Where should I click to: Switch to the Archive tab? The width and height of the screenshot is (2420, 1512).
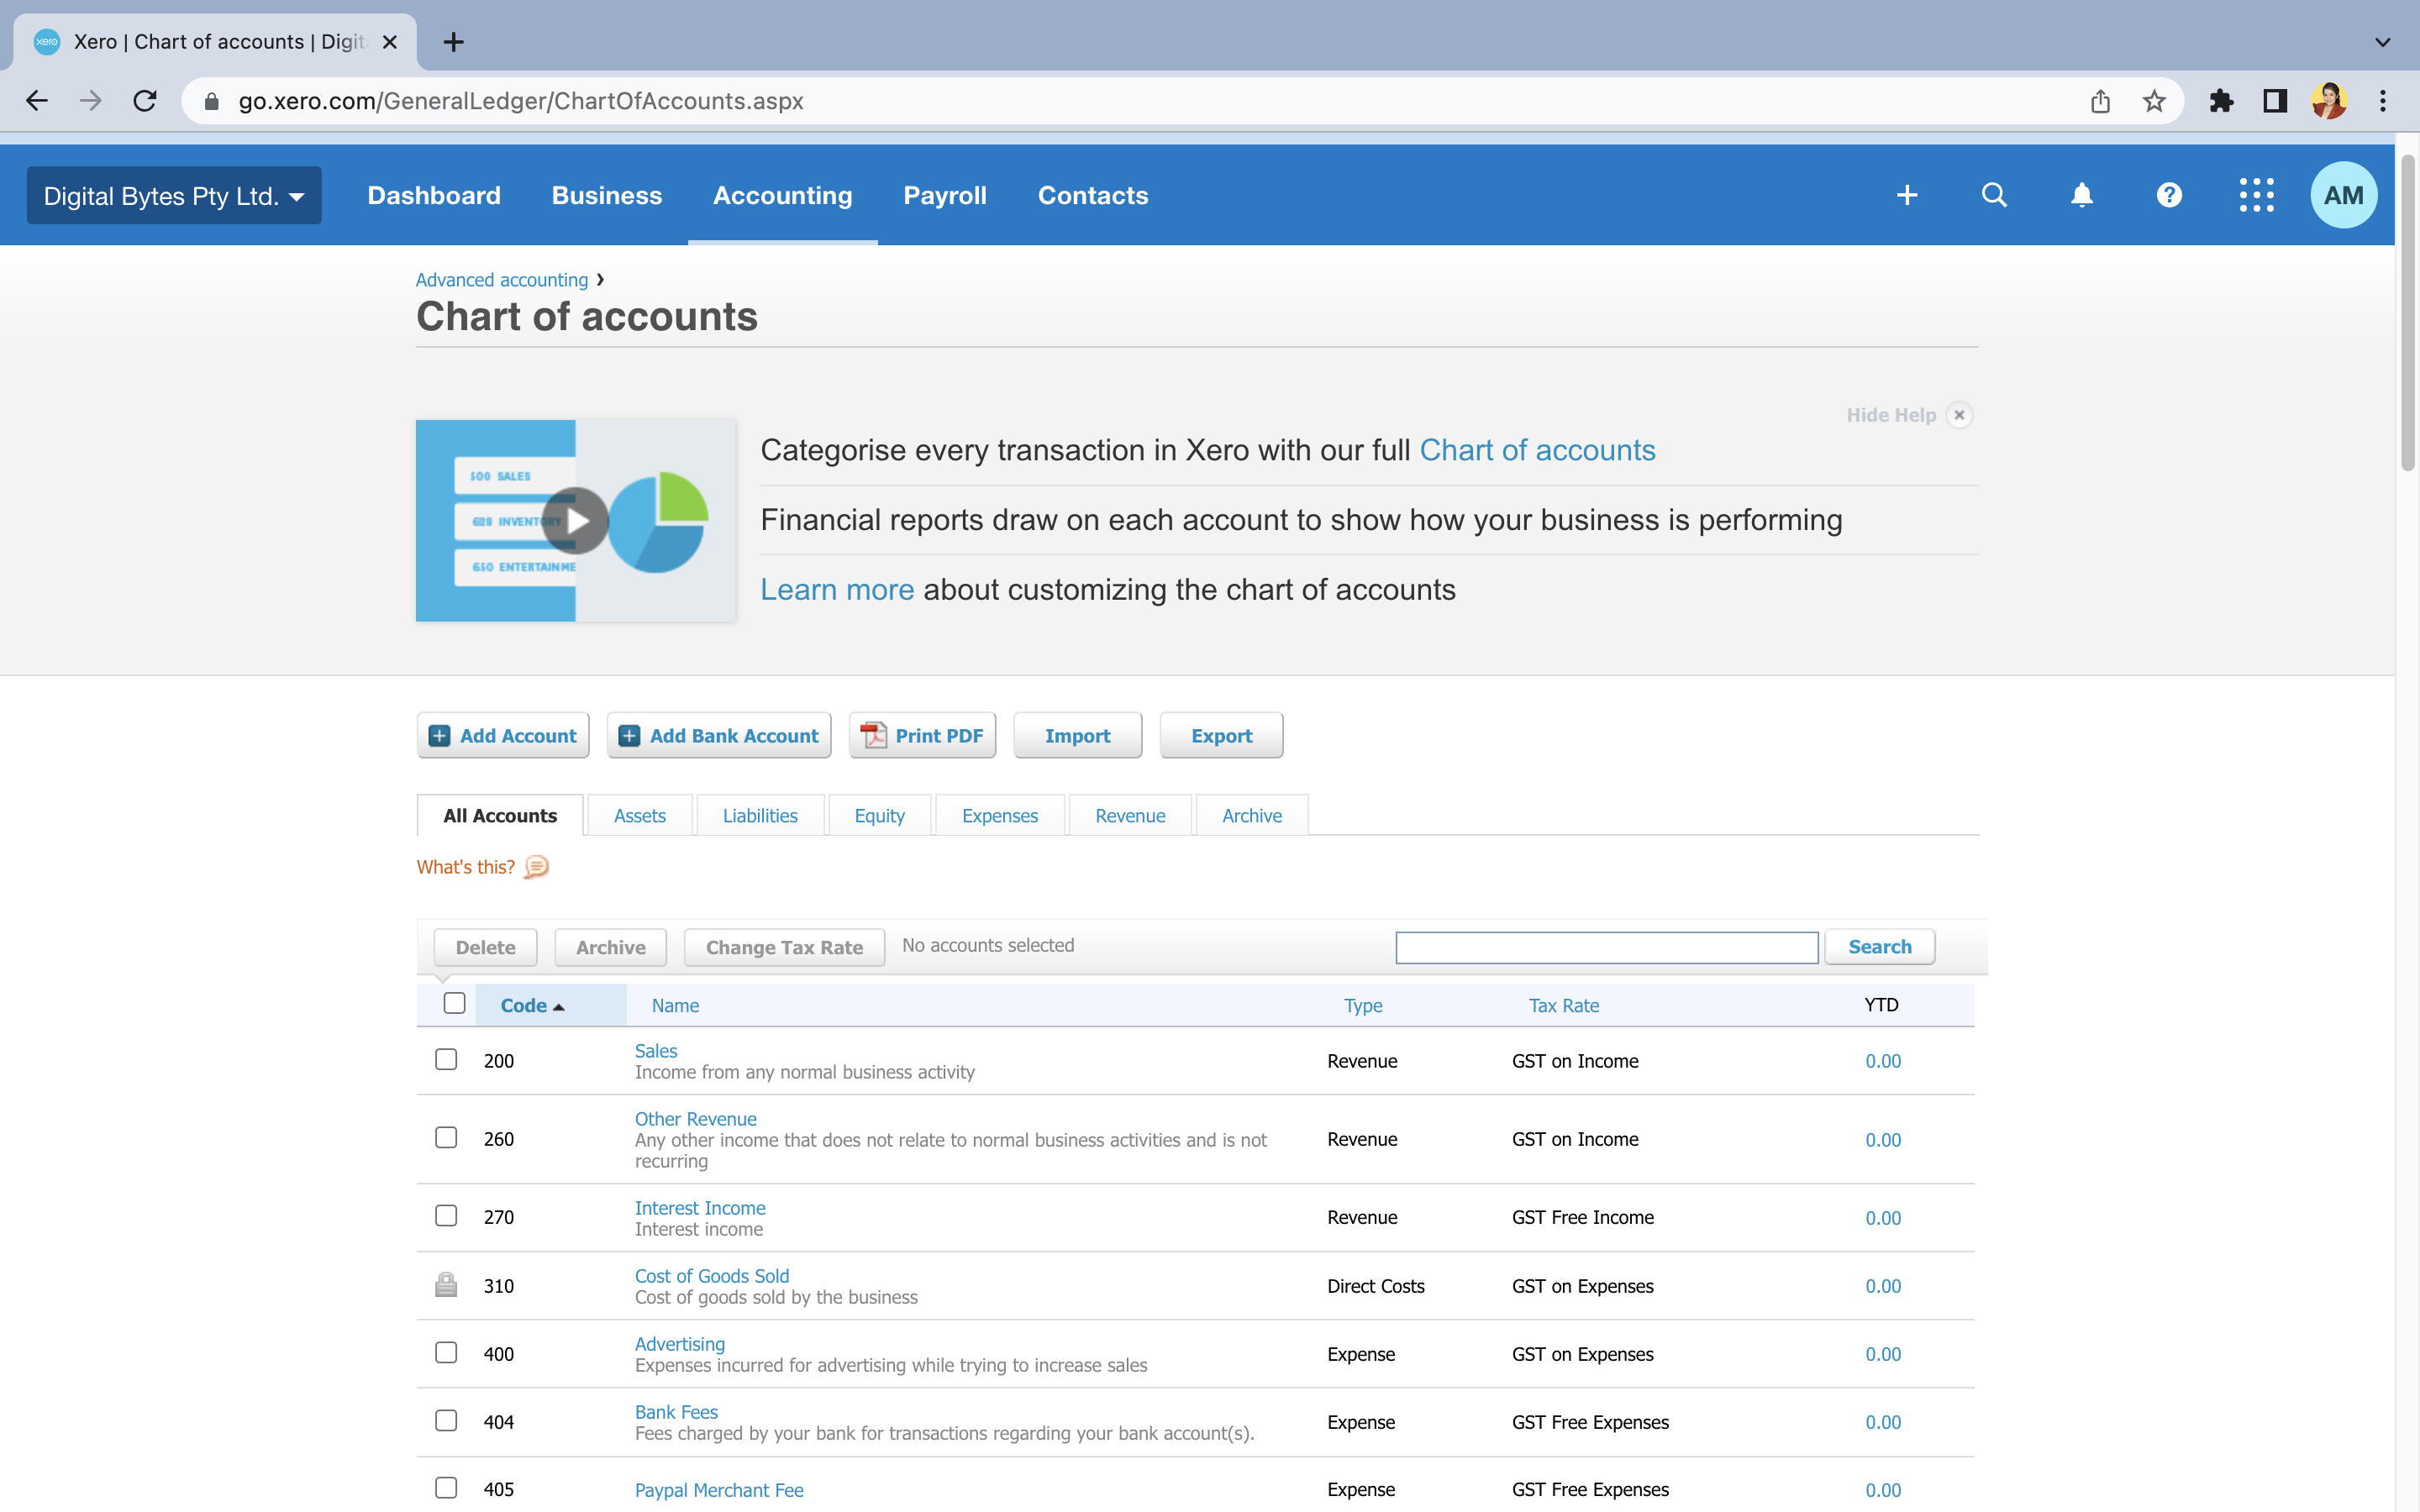[x=1251, y=815]
